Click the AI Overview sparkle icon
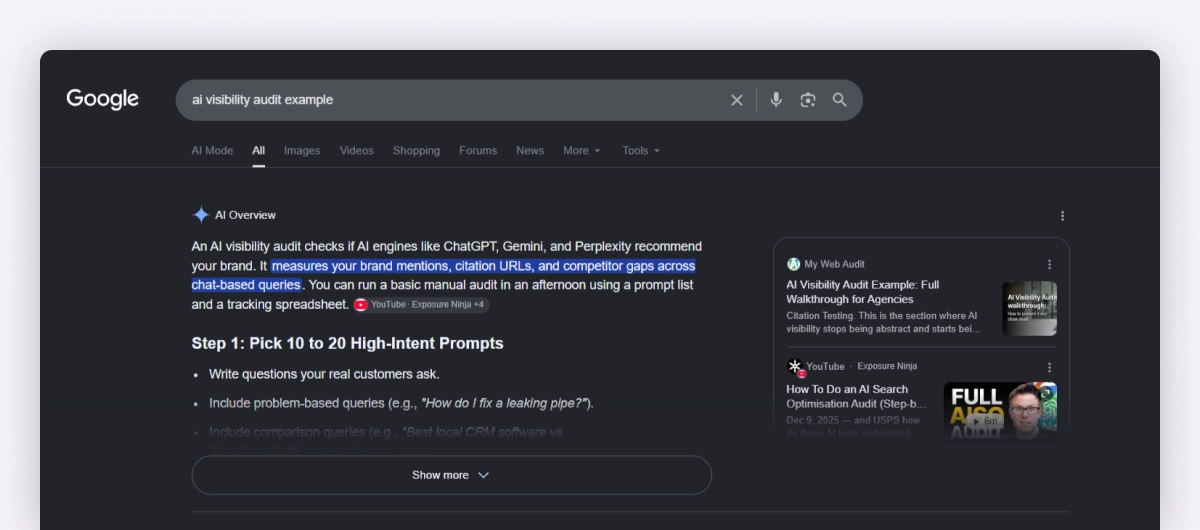This screenshot has height=530, width=1200. [x=201, y=215]
